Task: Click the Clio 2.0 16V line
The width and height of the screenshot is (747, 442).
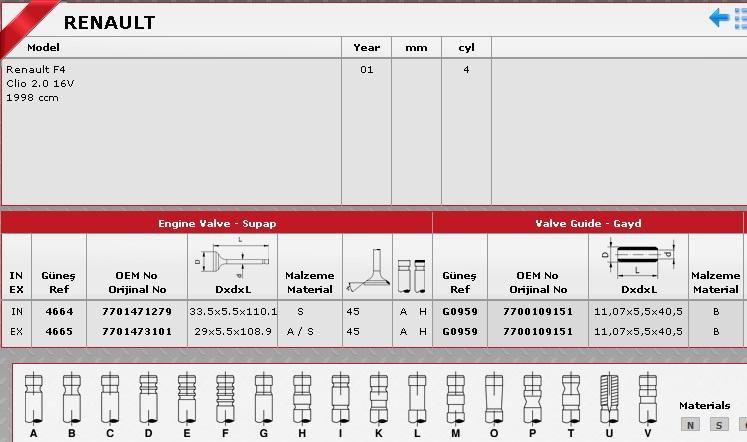Action: (40, 83)
